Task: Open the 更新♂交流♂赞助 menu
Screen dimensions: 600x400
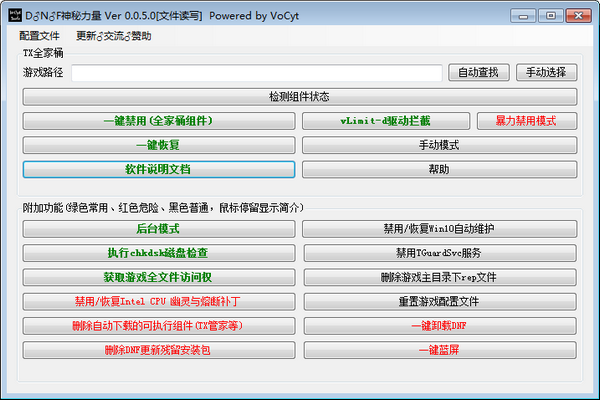Action: tap(114, 36)
